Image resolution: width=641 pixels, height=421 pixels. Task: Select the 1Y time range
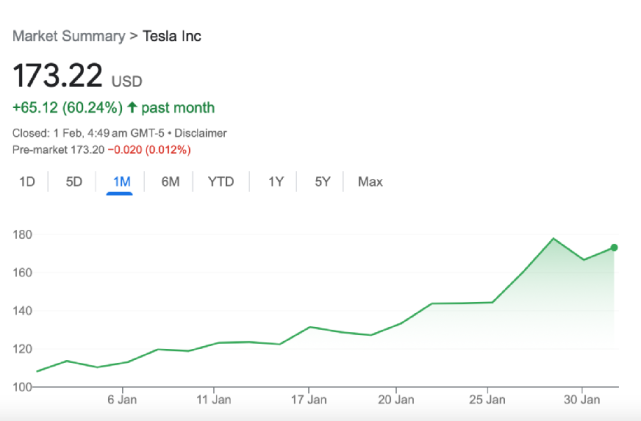tap(276, 181)
